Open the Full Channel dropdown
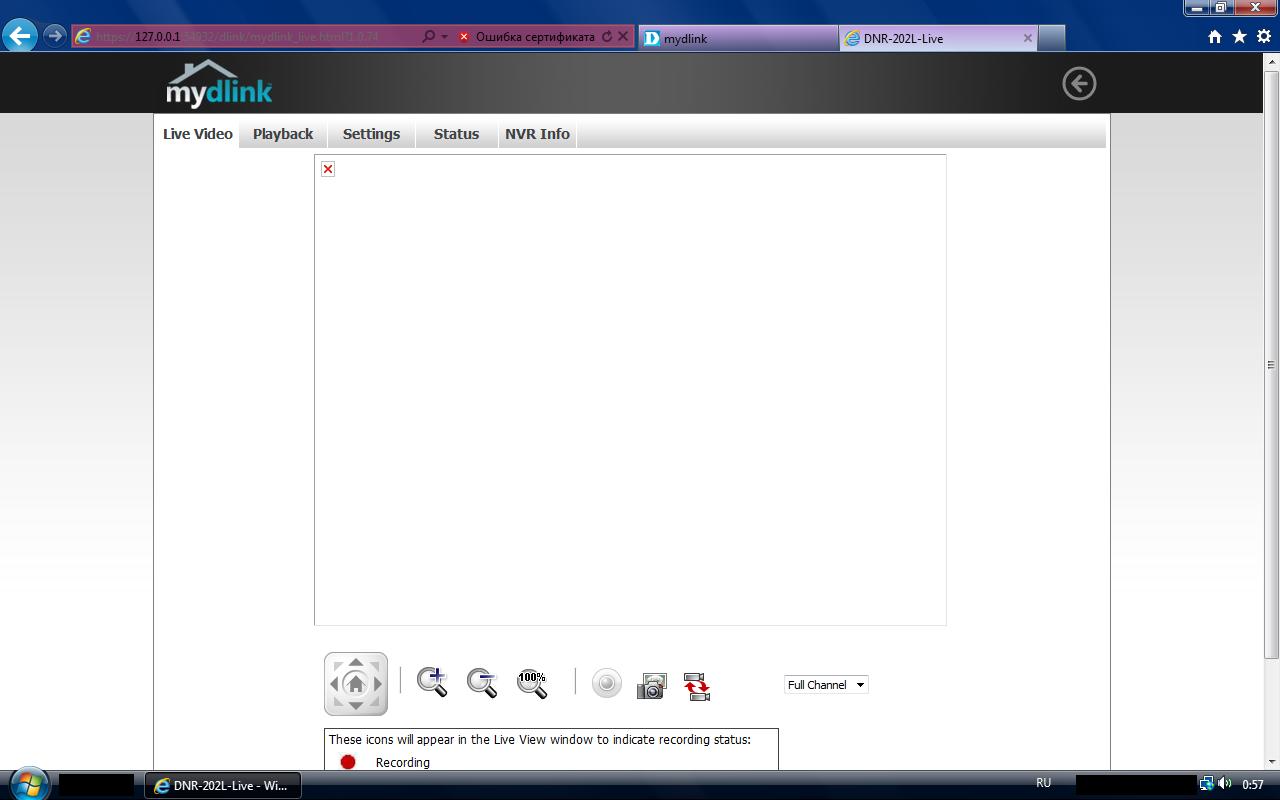 point(826,685)
